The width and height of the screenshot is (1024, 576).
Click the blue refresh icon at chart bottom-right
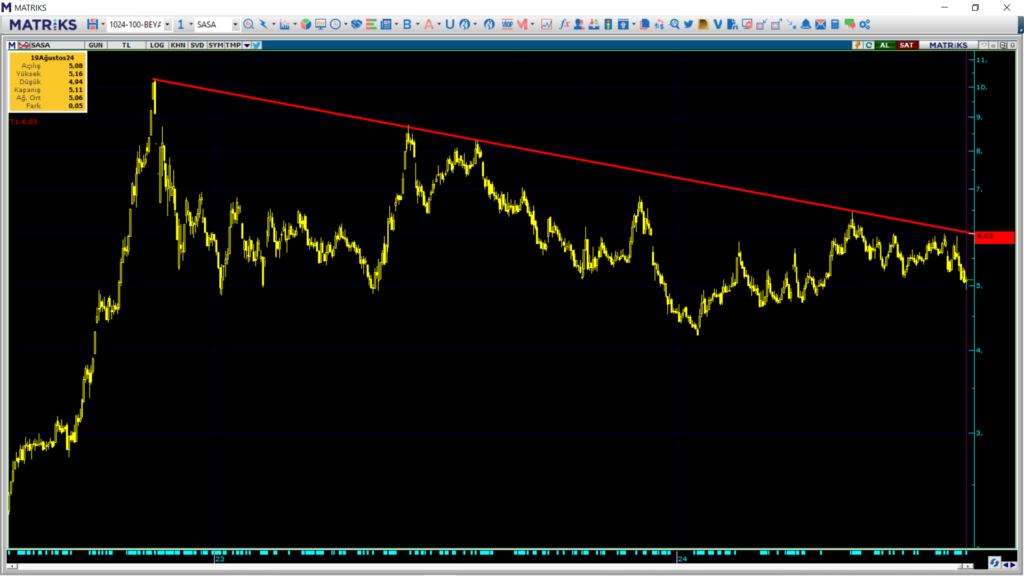tap(994, 563)
